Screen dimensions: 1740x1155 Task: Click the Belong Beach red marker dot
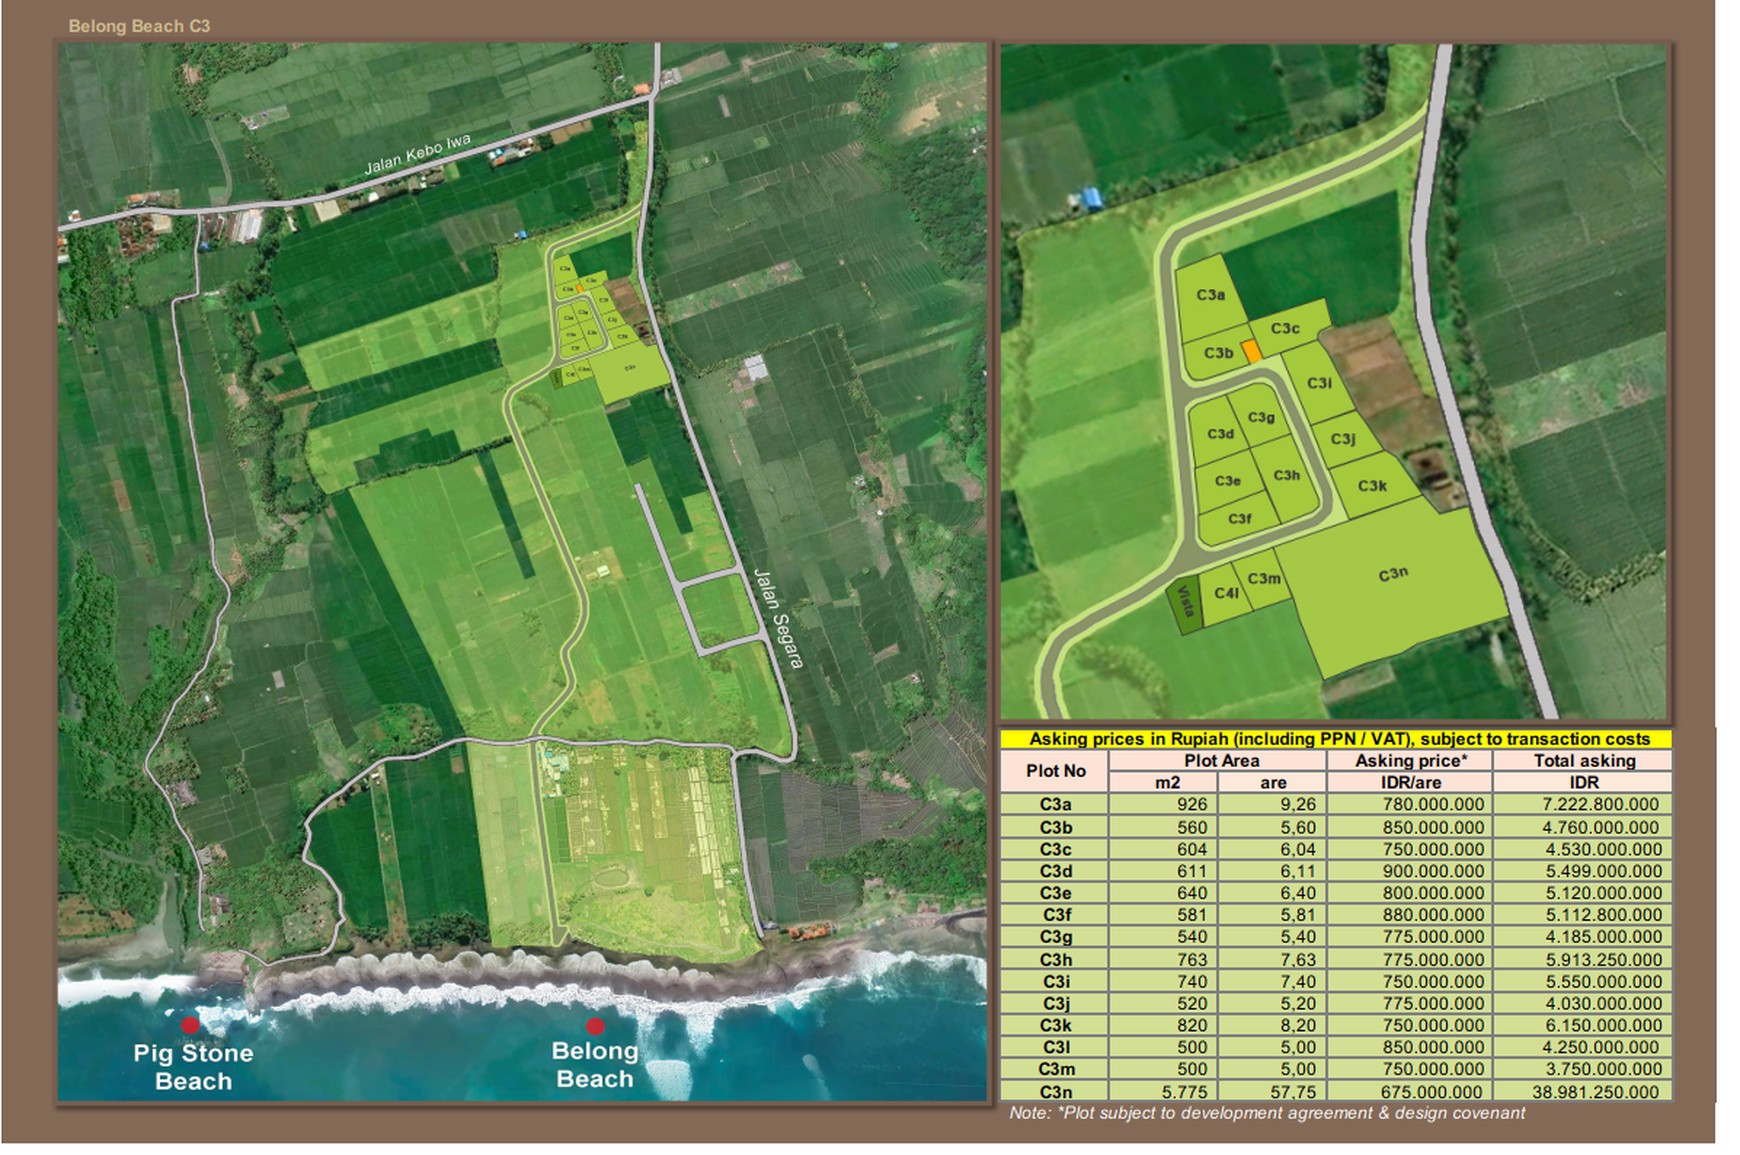click(x=595, y=1026)
